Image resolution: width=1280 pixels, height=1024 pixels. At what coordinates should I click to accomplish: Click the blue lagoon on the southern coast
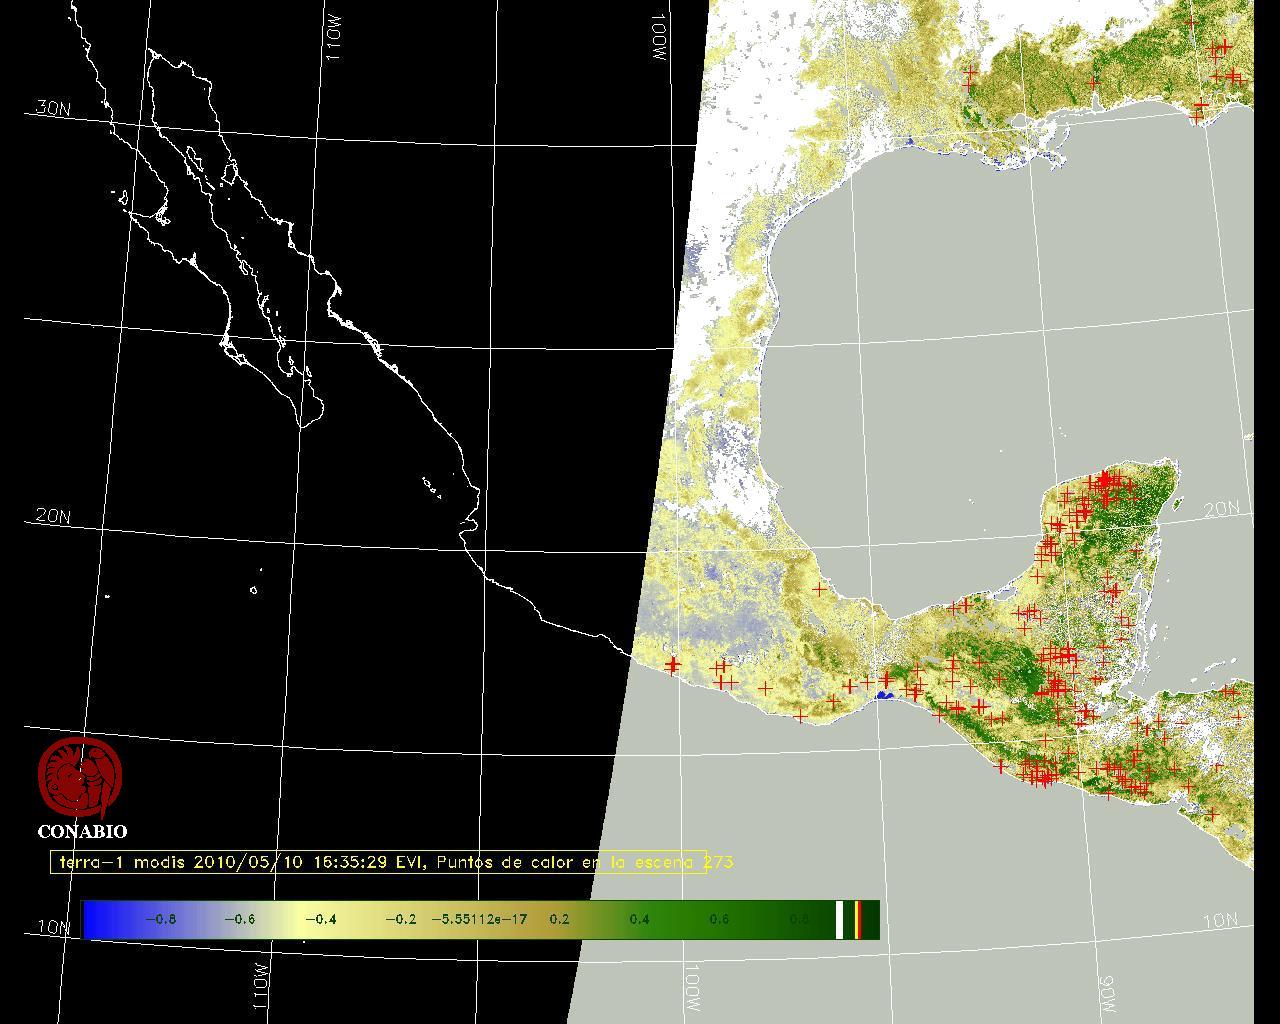tap(884, 694)
